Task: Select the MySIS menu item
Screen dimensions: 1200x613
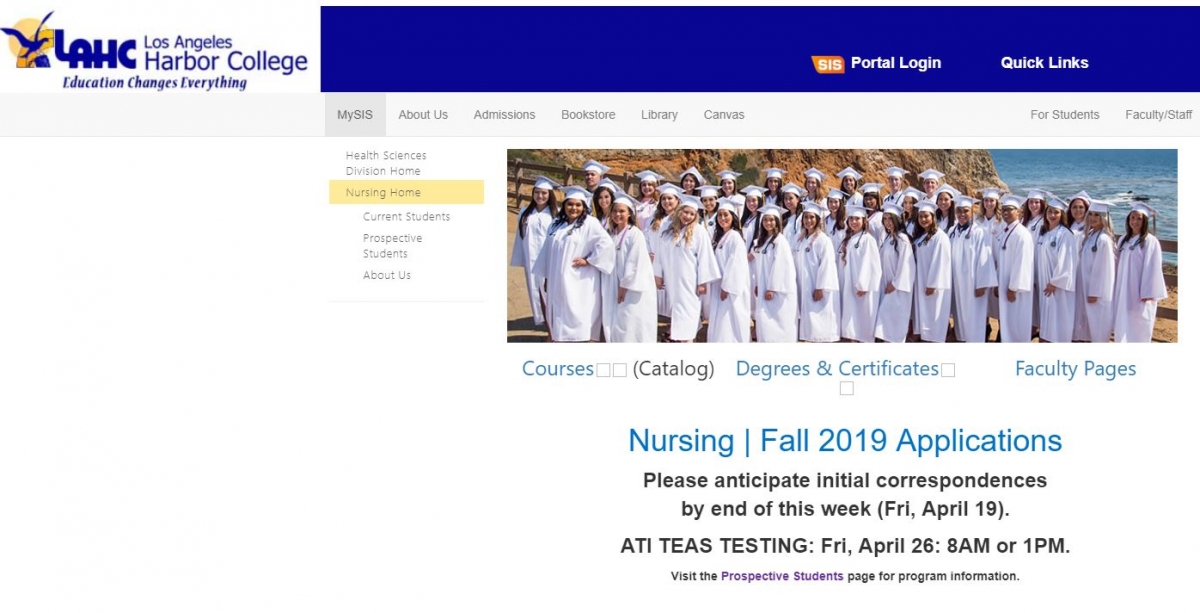Action: point(355,115)
